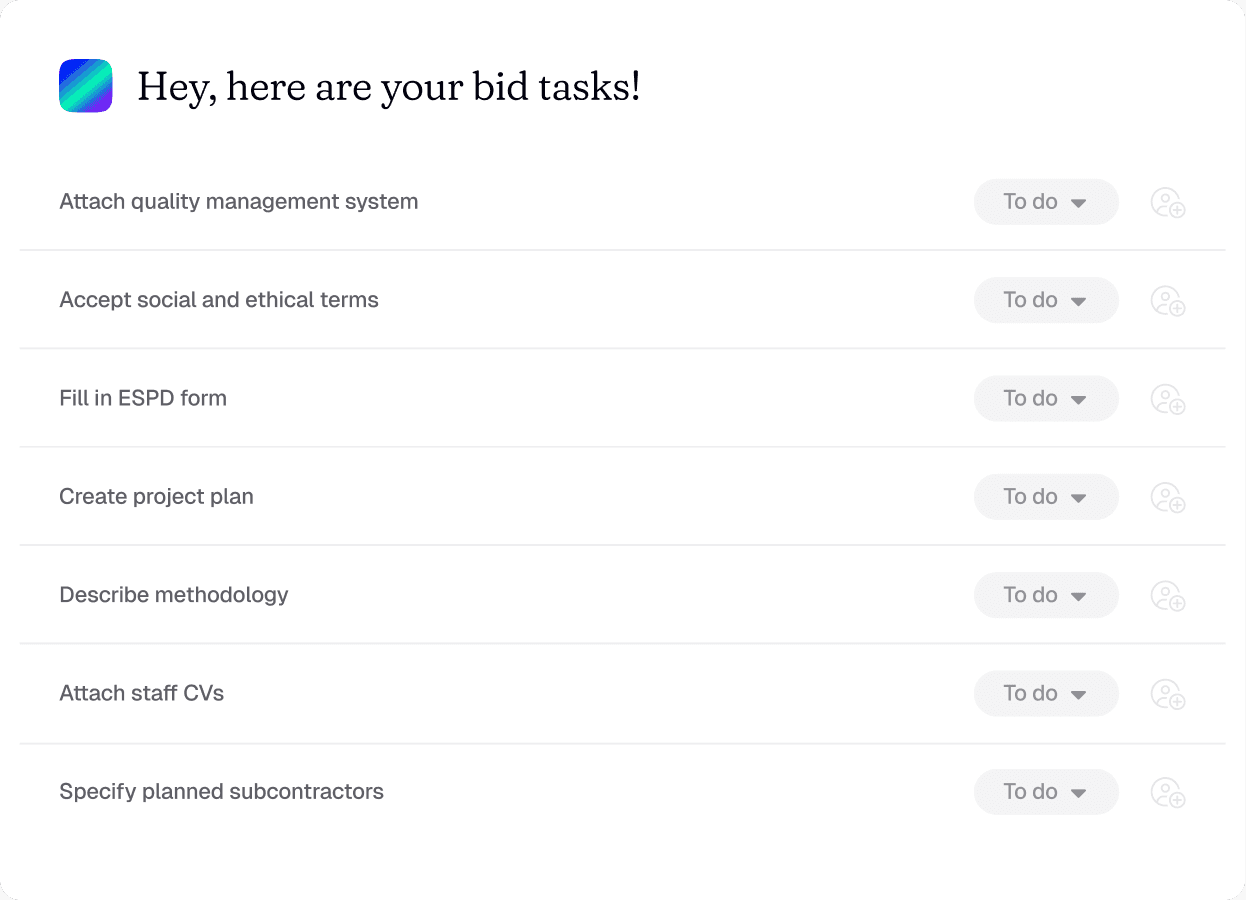Open status dropdown for Attach quality management system
The height and width of the screenshot is (900, 1246).
pyautogui.click(x=1045, y=202)
